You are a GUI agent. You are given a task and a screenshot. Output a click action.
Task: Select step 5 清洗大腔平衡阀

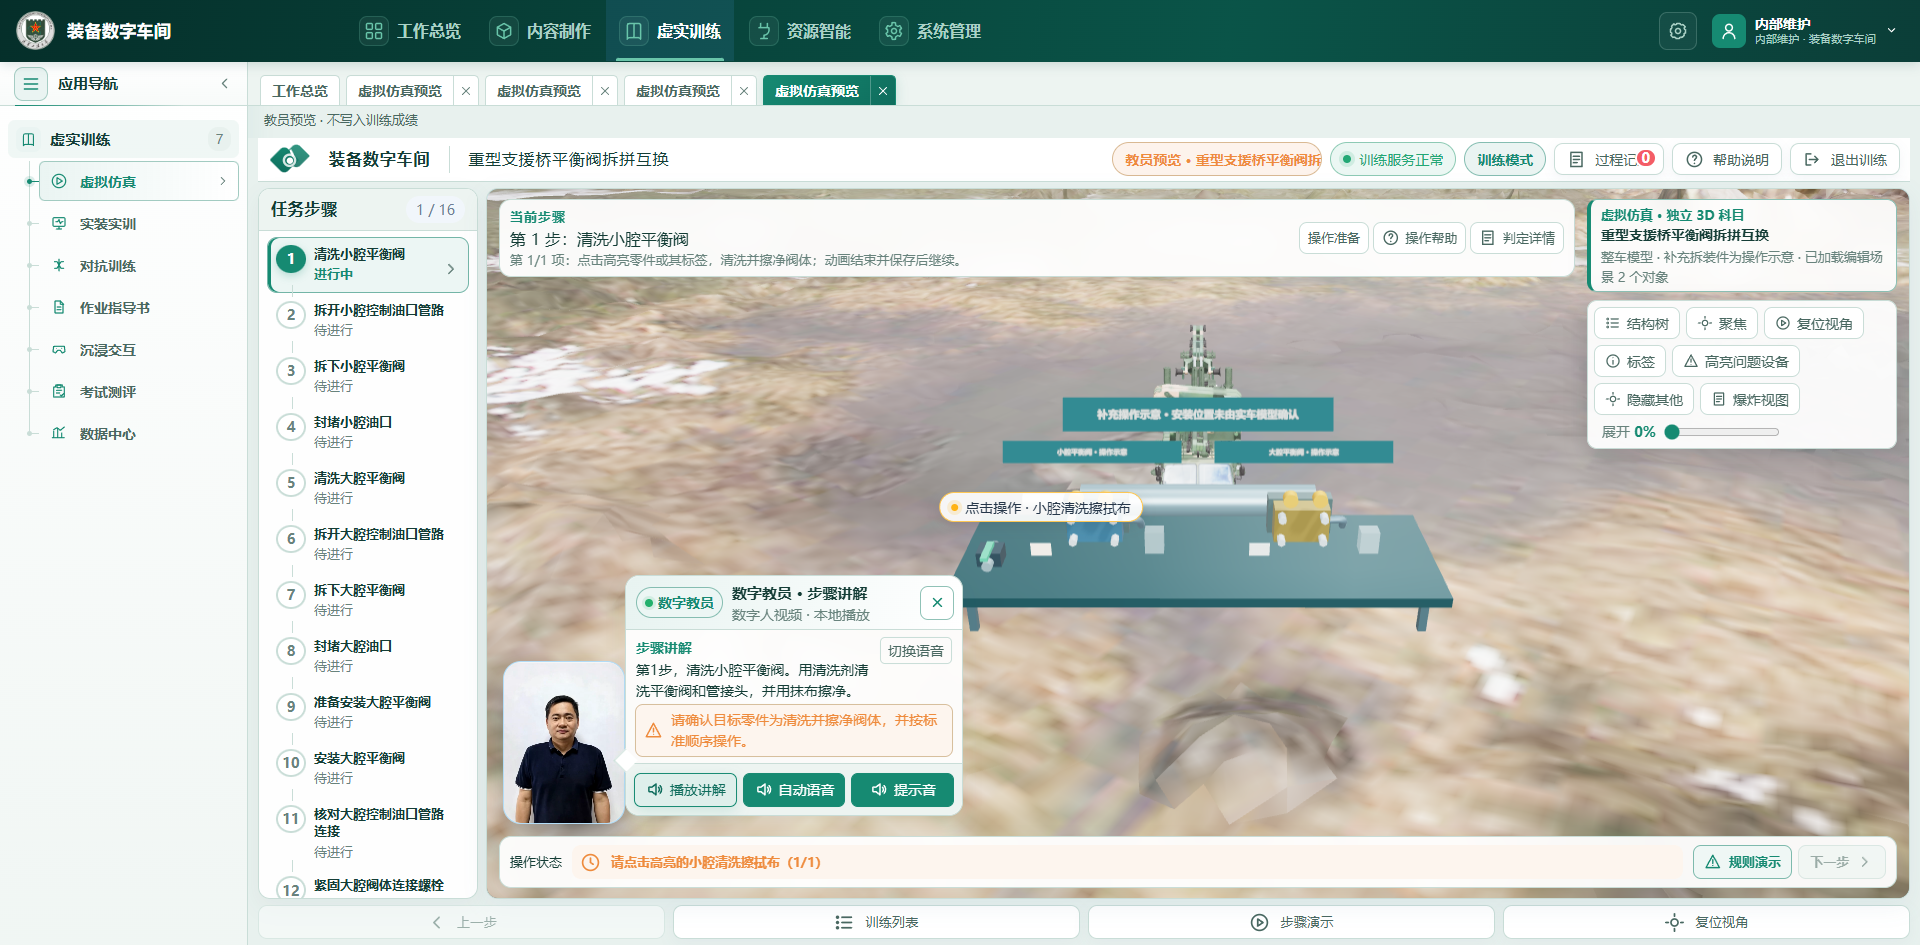point(368,487)
